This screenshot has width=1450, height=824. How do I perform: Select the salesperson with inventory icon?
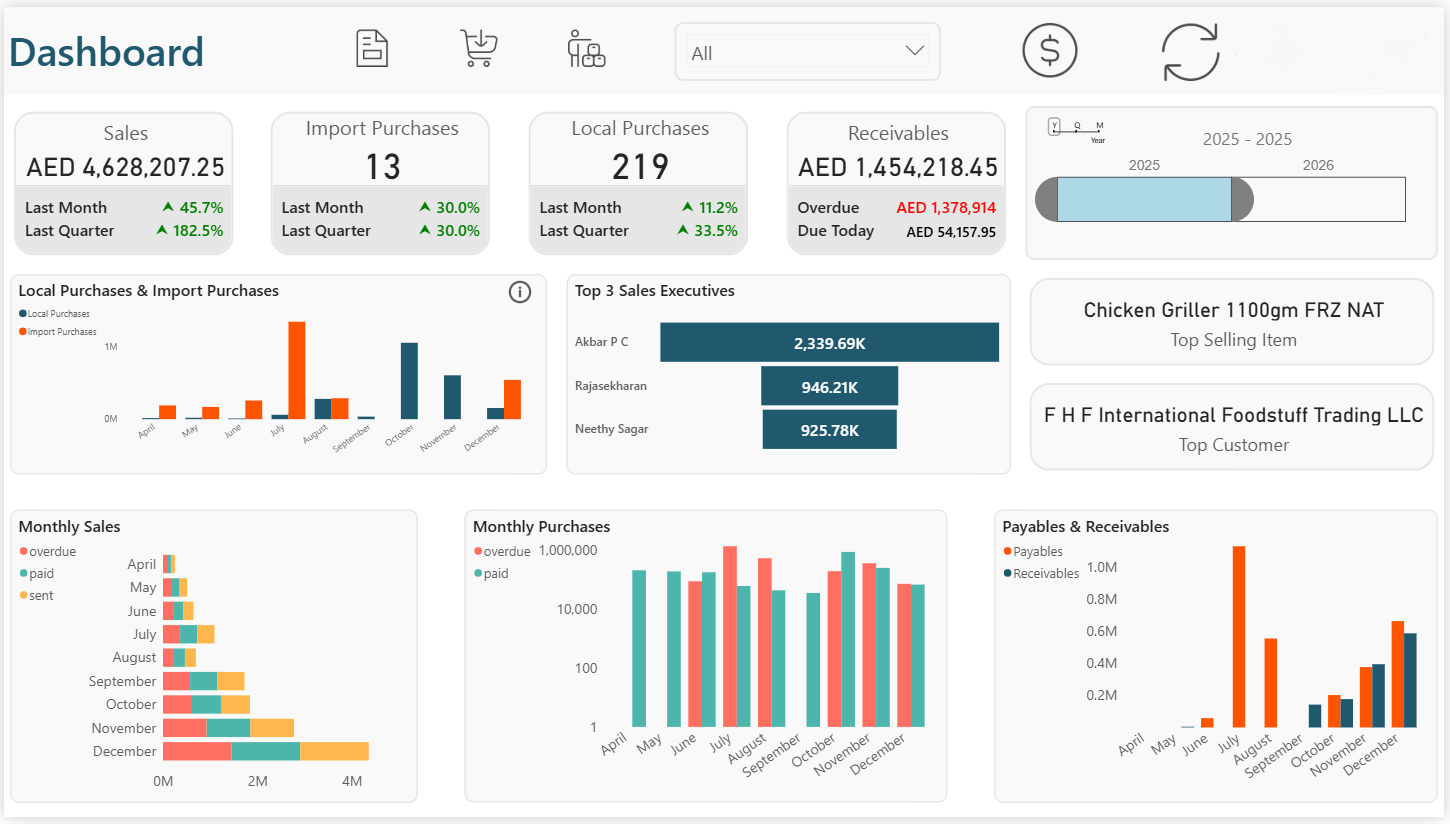pyautogui.click(x=586, y=48)
